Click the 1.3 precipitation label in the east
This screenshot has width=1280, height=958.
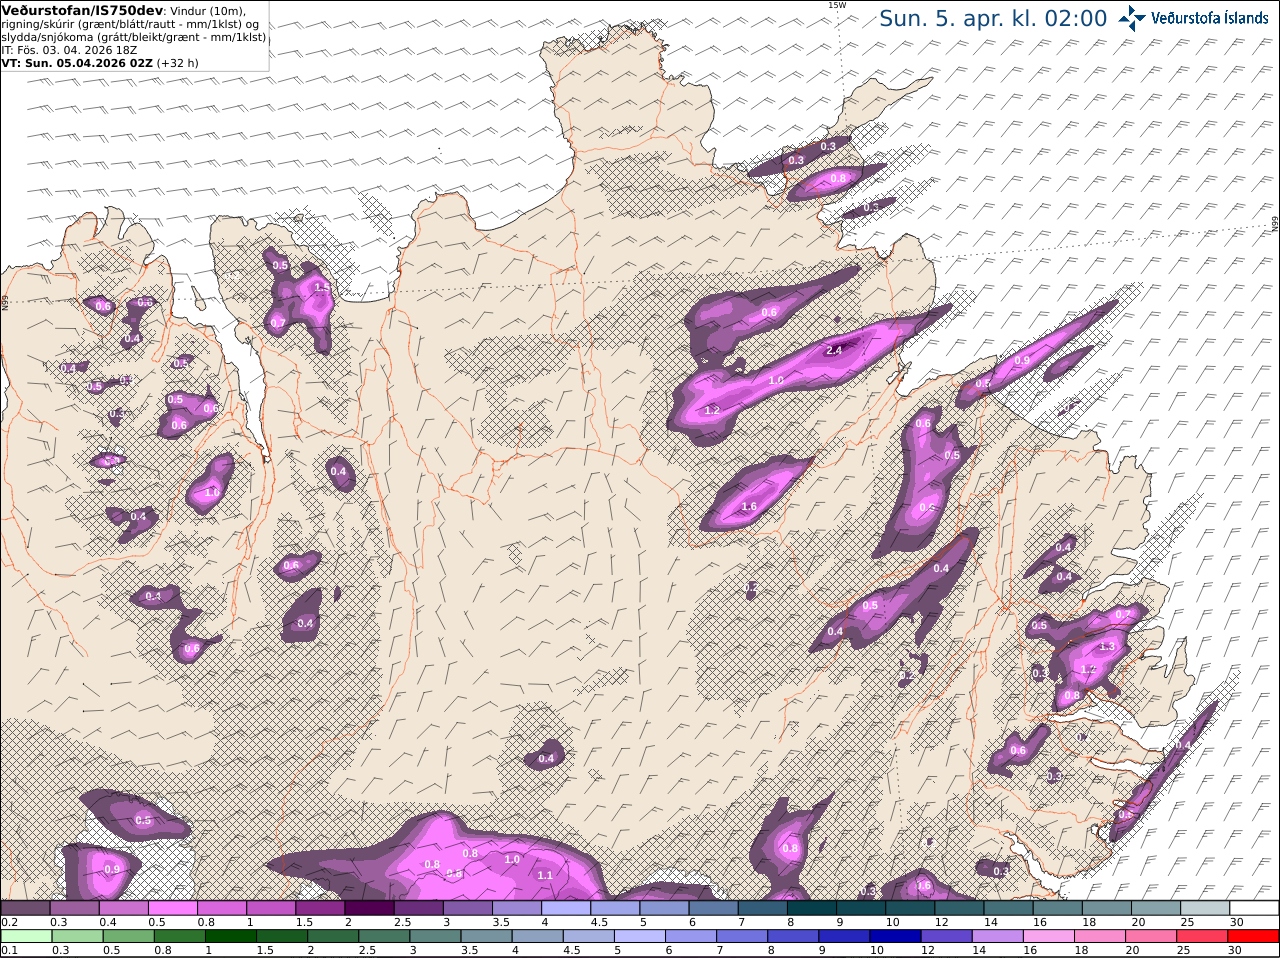(1107, 647)
